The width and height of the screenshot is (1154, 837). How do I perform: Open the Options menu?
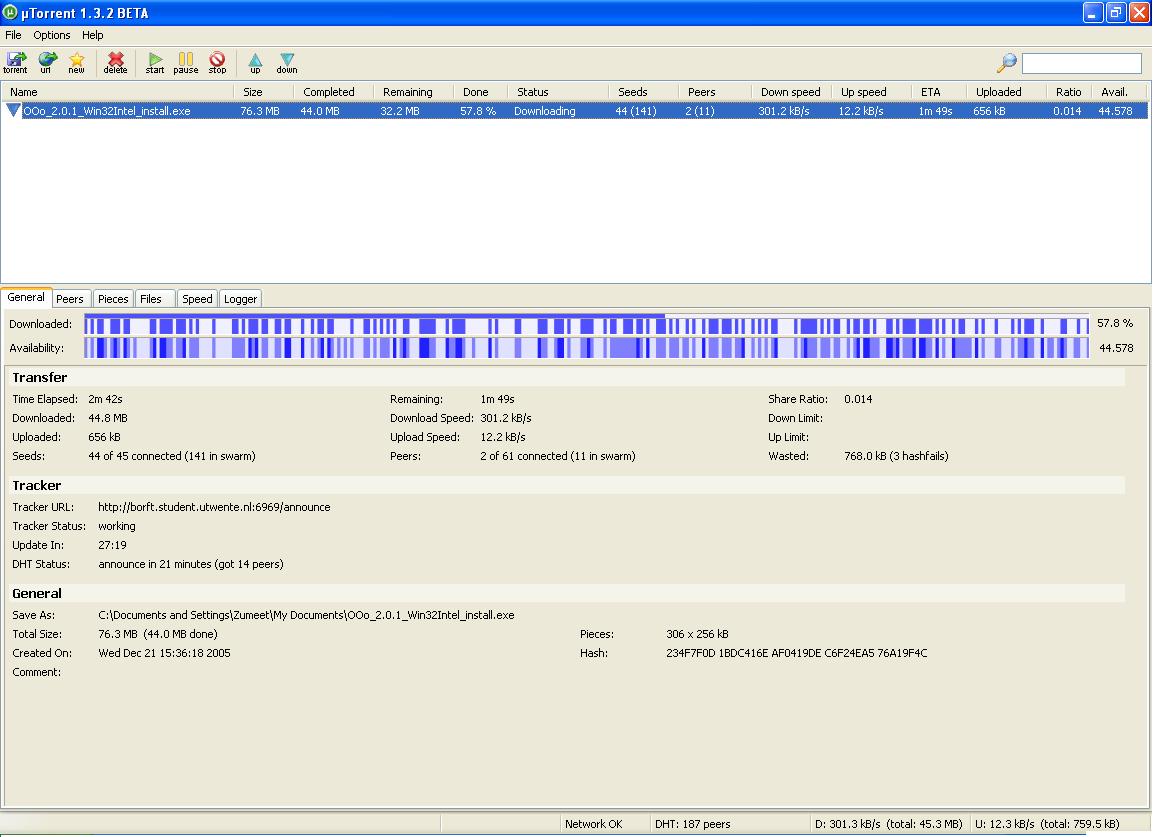(x=52, y=35)
